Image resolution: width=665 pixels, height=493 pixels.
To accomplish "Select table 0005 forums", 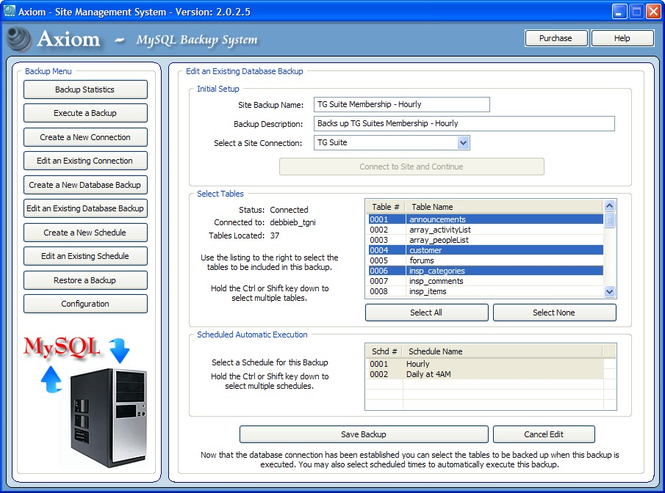I will click(485, 261).
